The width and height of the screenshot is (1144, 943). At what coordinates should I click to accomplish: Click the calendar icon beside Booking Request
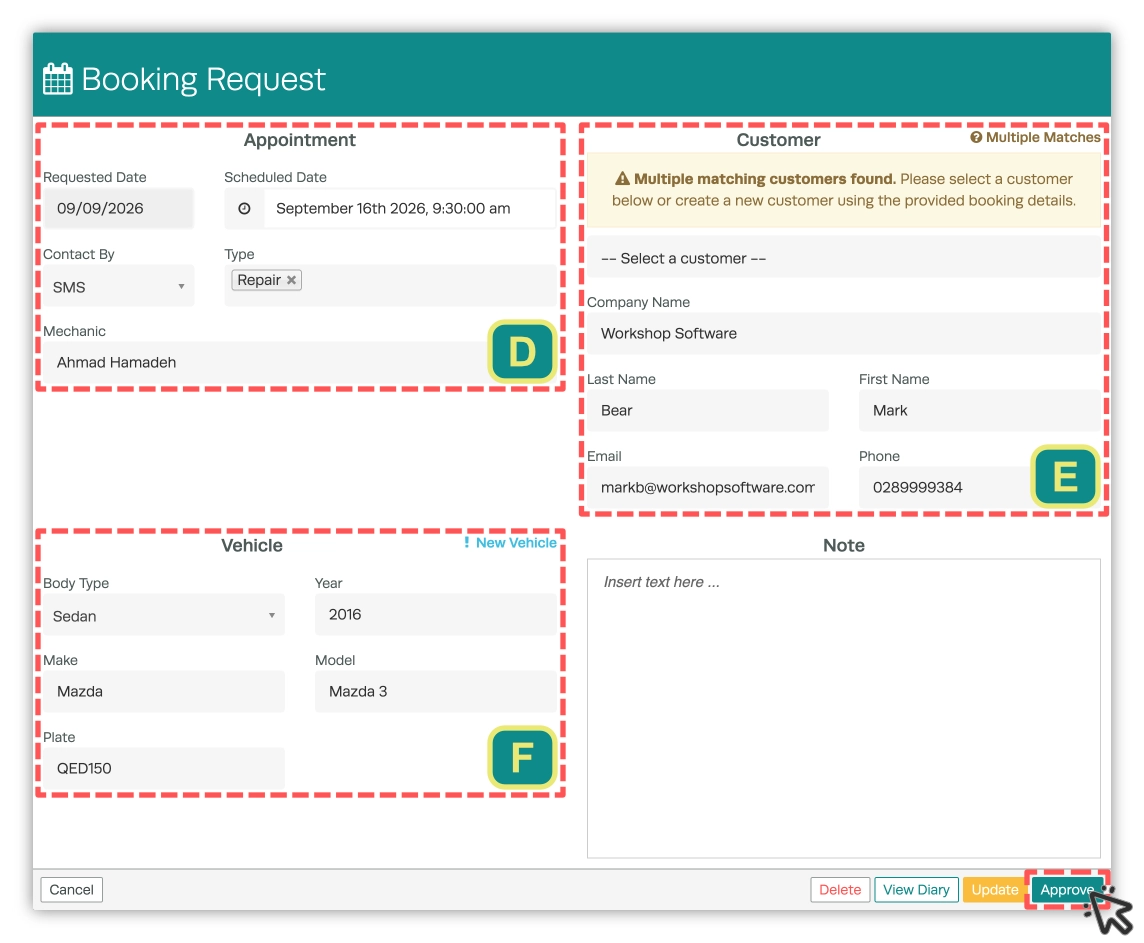point(58,79)
